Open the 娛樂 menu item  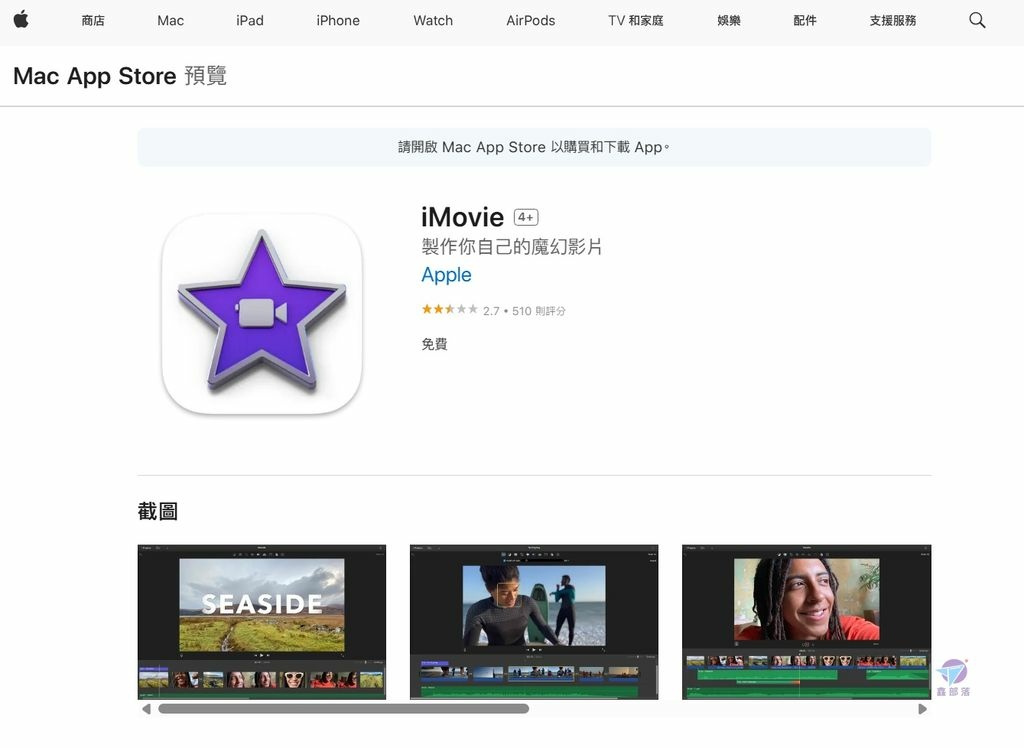tap(729, 20)
